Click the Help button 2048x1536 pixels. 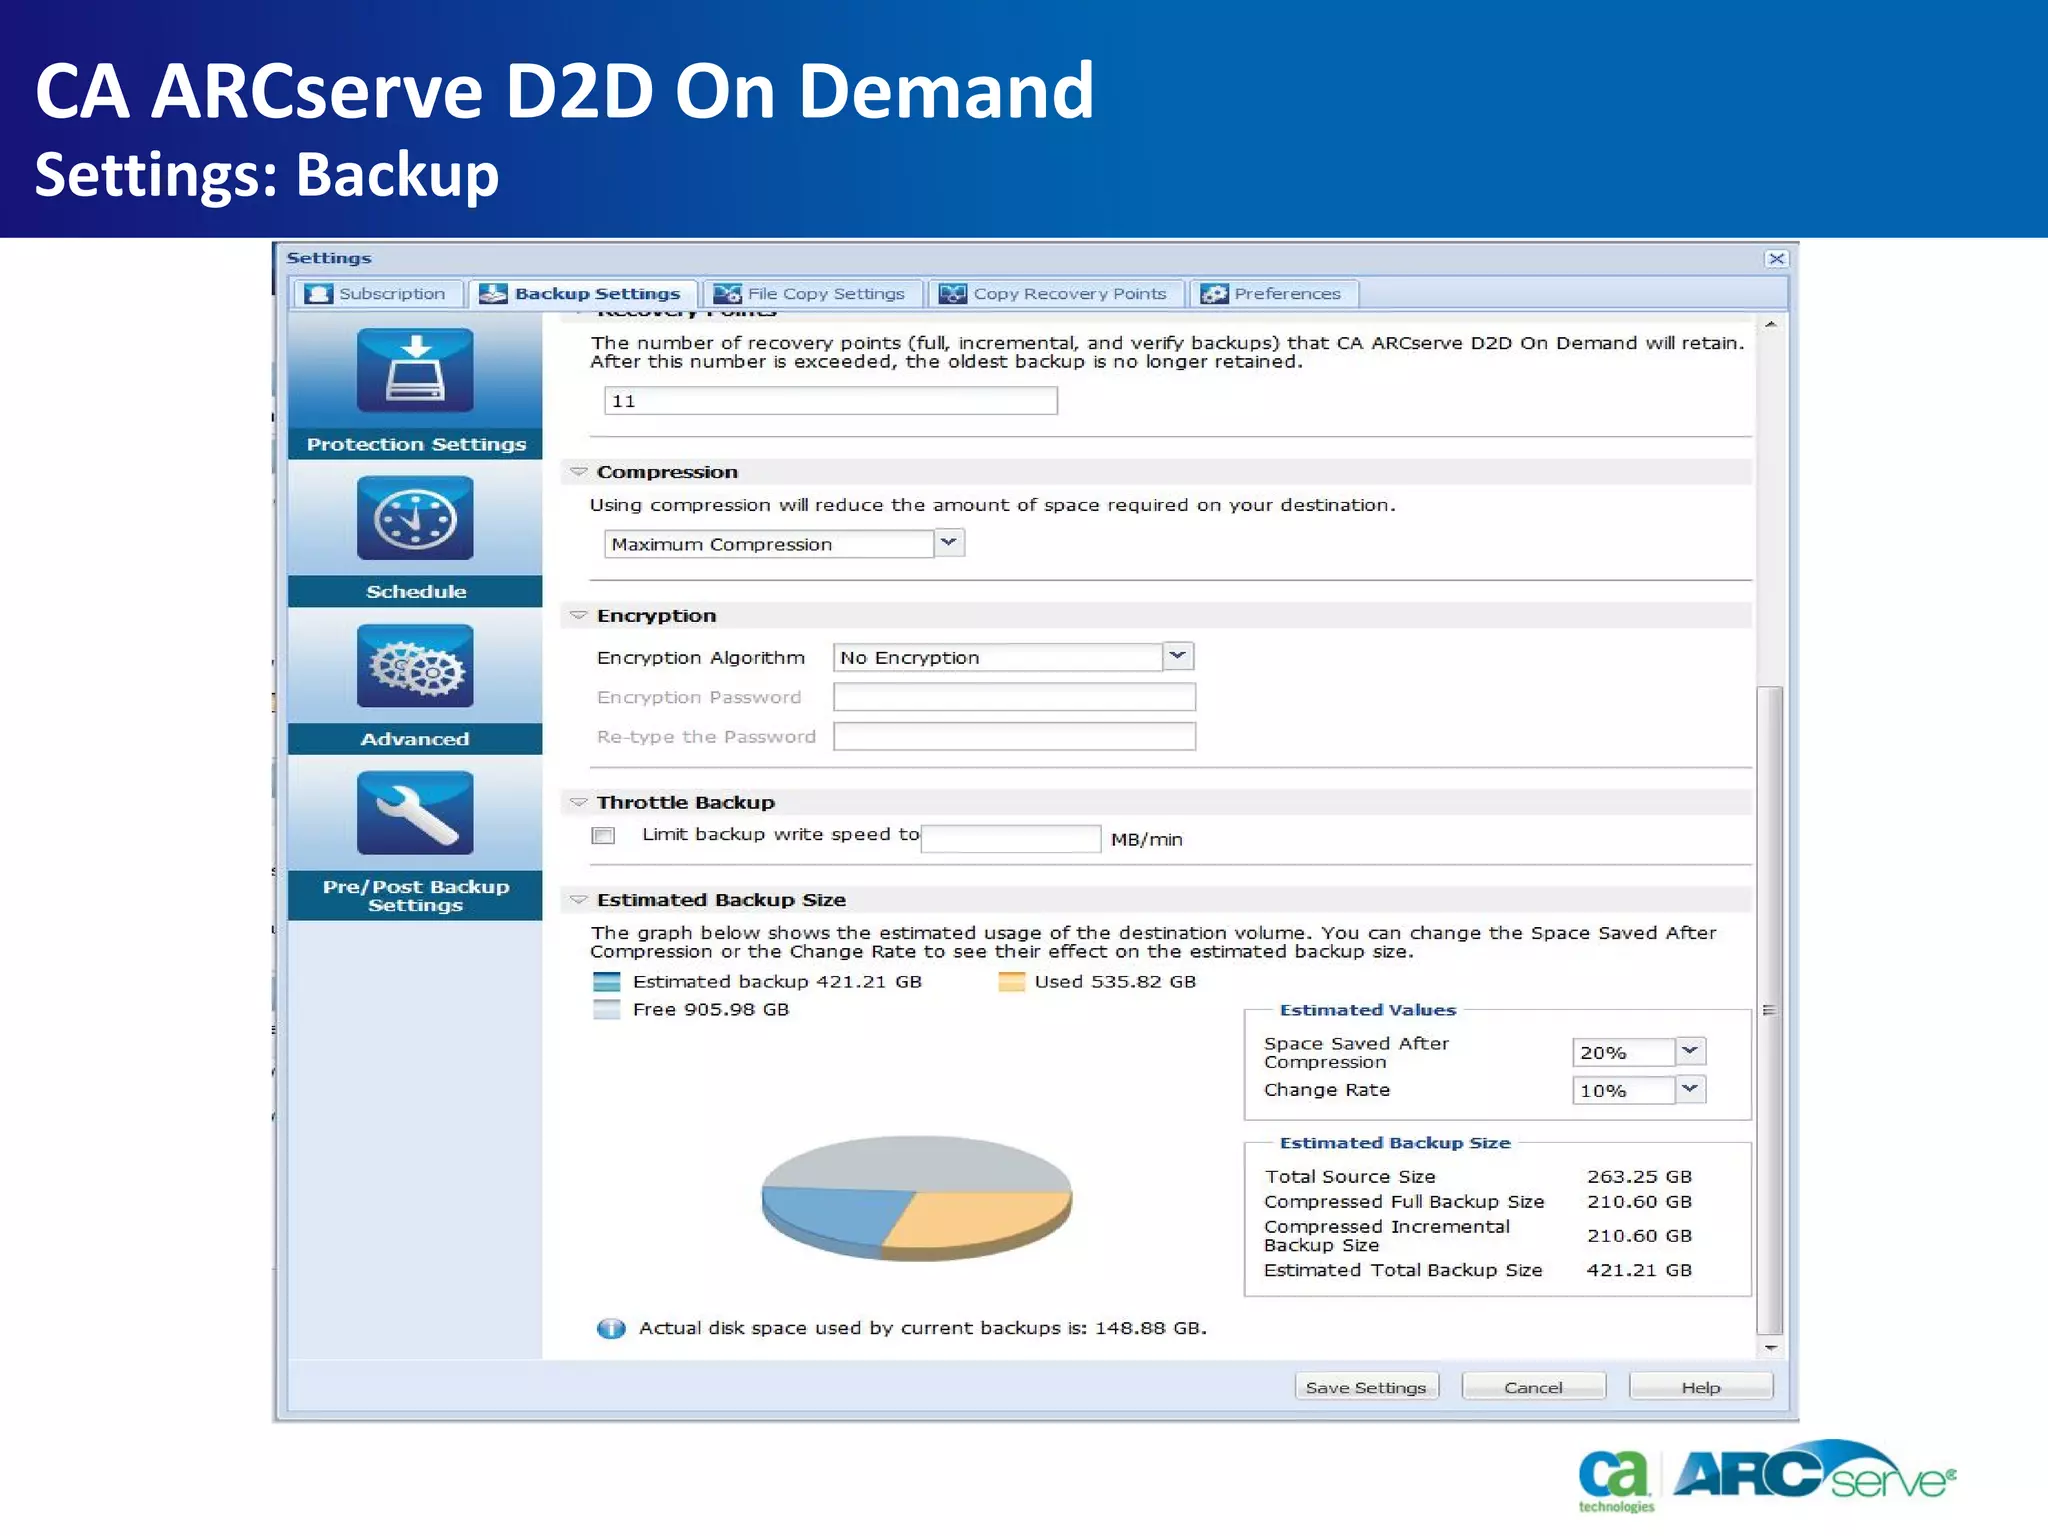[x=1701, y=1387]
